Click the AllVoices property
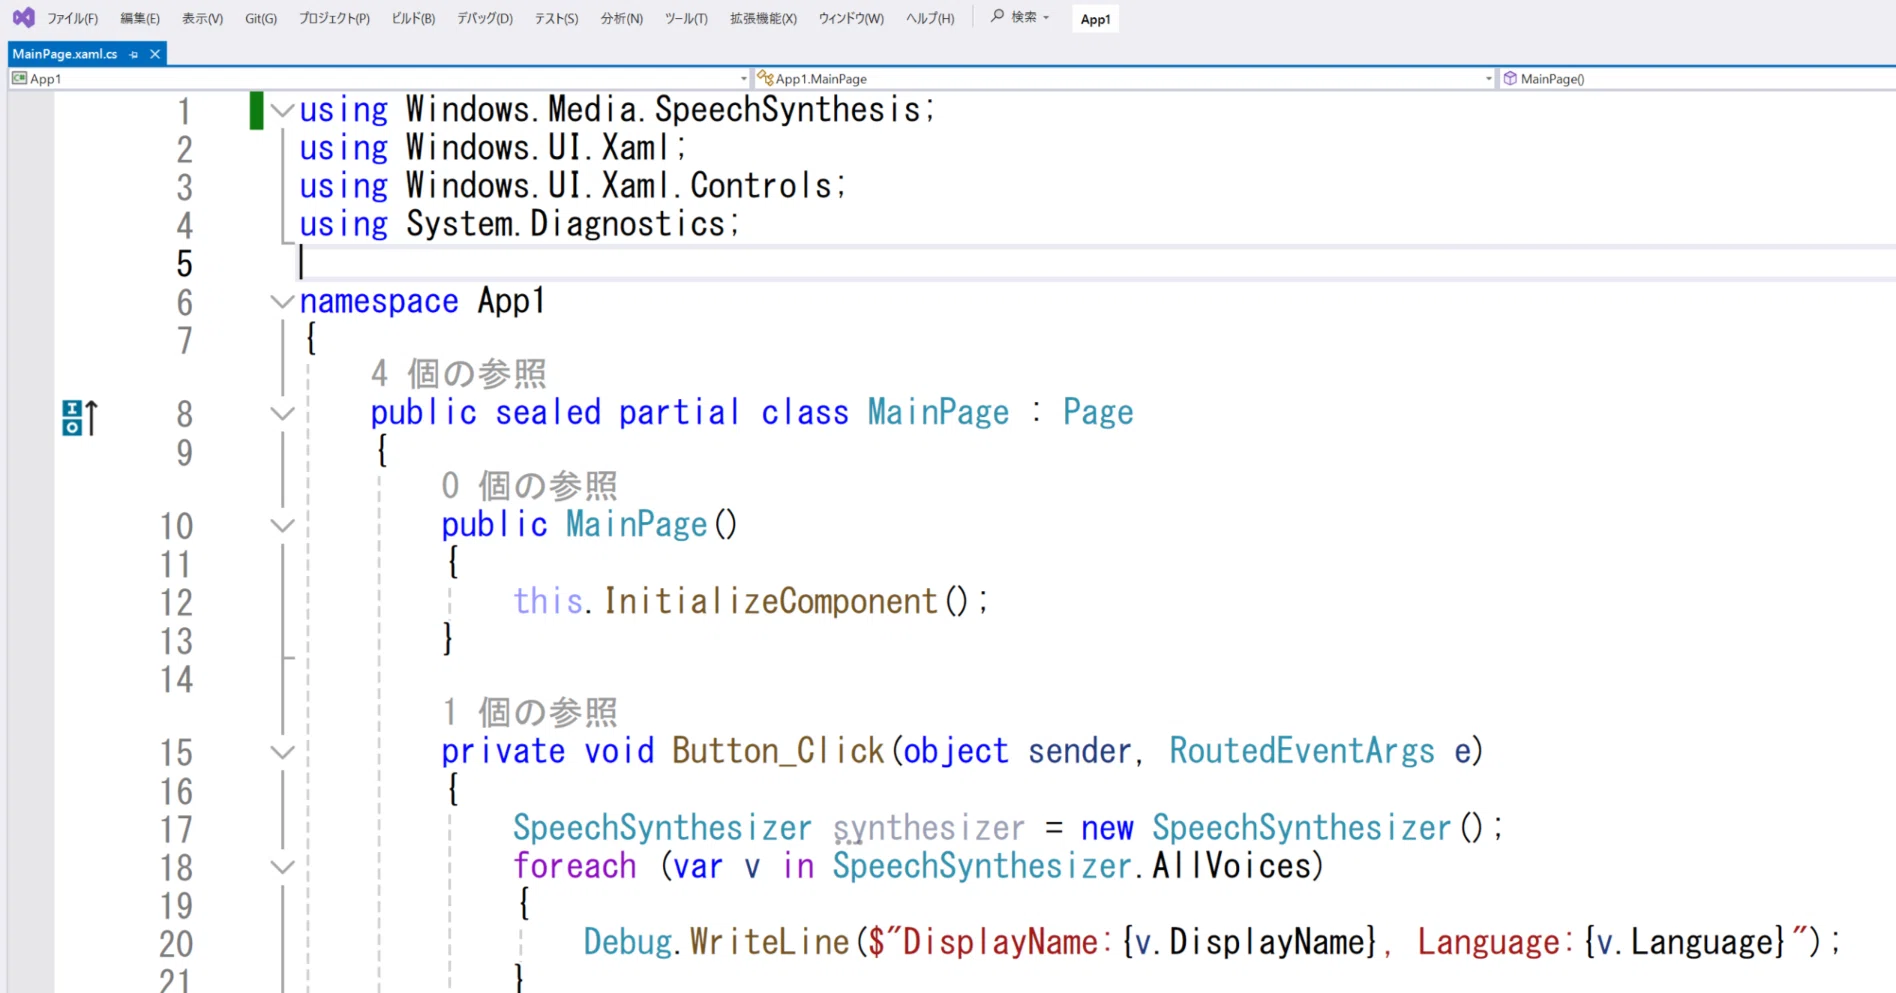 click(1231, 866)
